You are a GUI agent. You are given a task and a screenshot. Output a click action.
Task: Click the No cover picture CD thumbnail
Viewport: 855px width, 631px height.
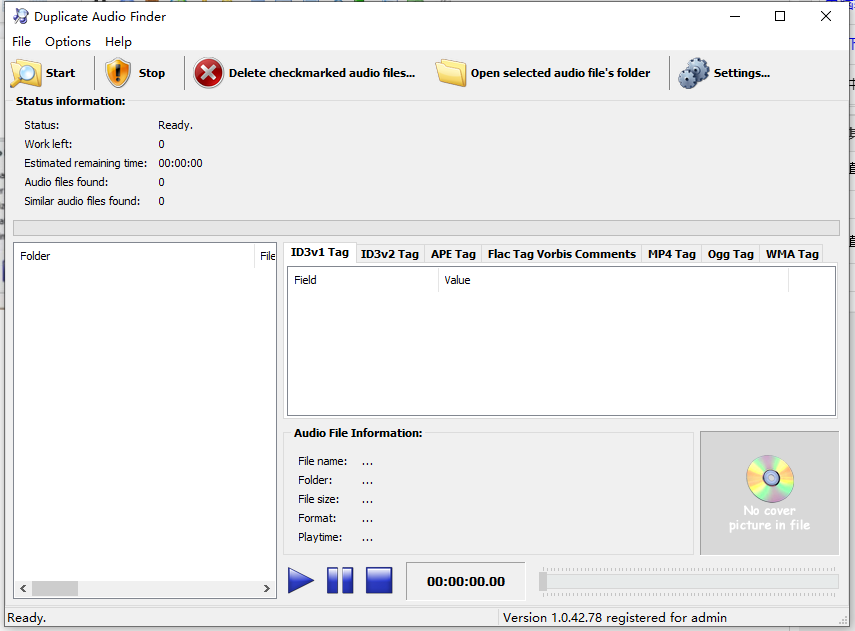pyautogui.click(x=769, y=493)
